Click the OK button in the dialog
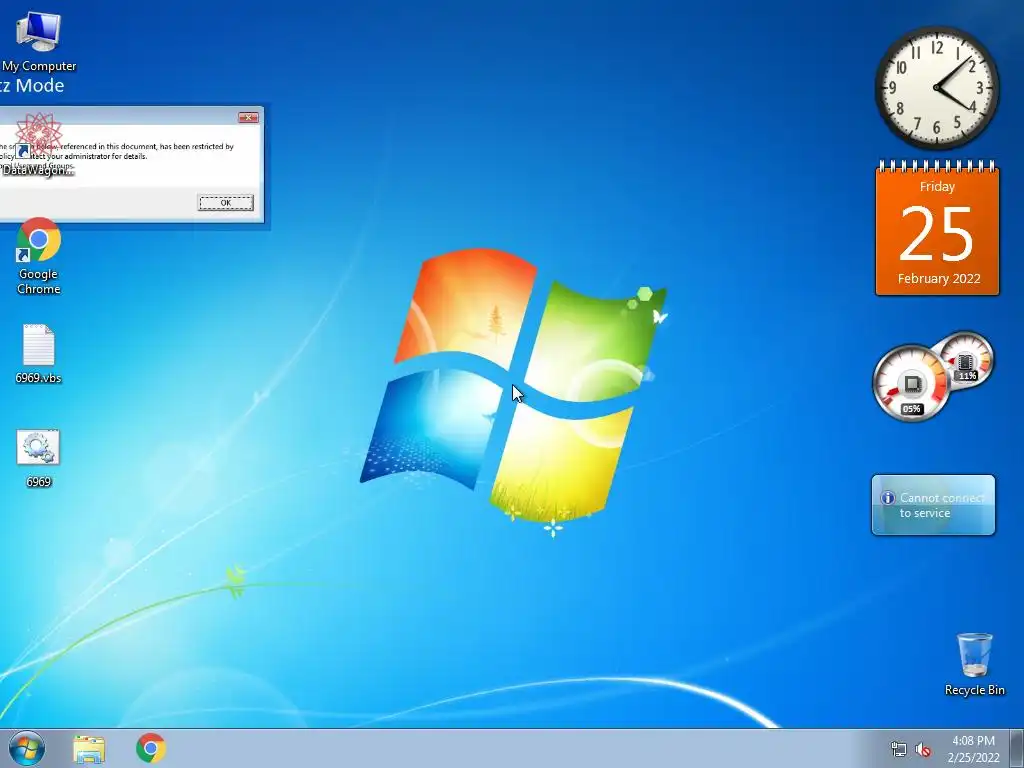1024x768 pixels. (x=225, y=202)
